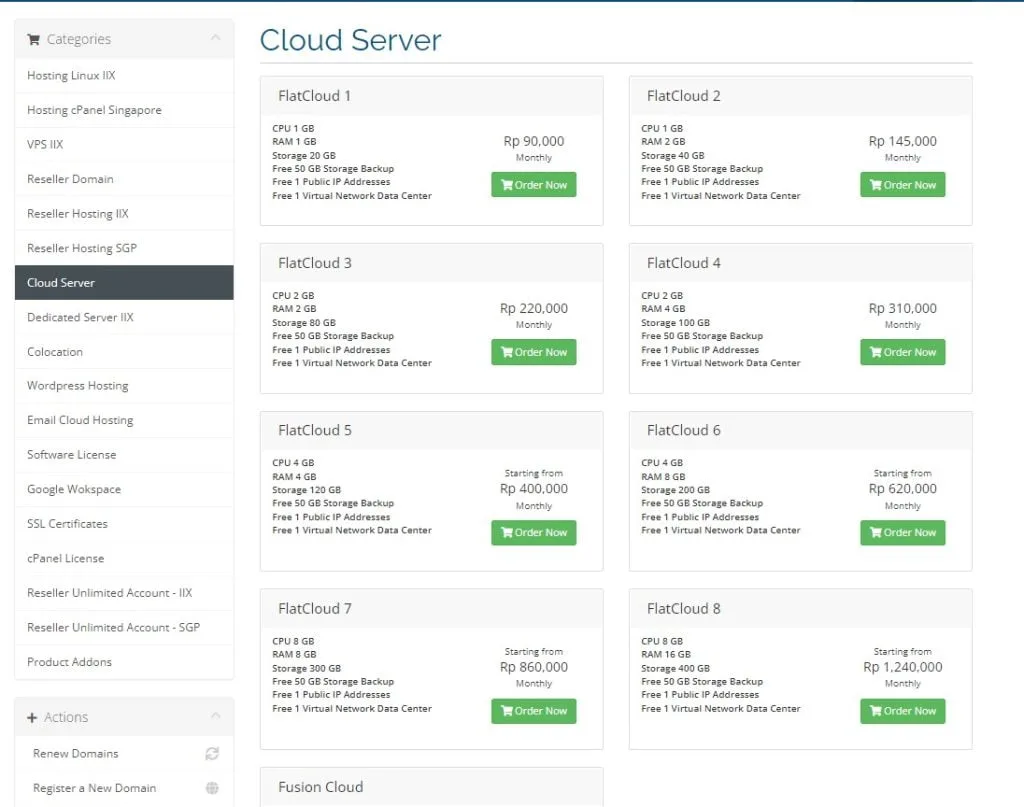Go to the Wordpress Hosting category
Viewport: 1024px width, 807px height.
pos(78,386)
